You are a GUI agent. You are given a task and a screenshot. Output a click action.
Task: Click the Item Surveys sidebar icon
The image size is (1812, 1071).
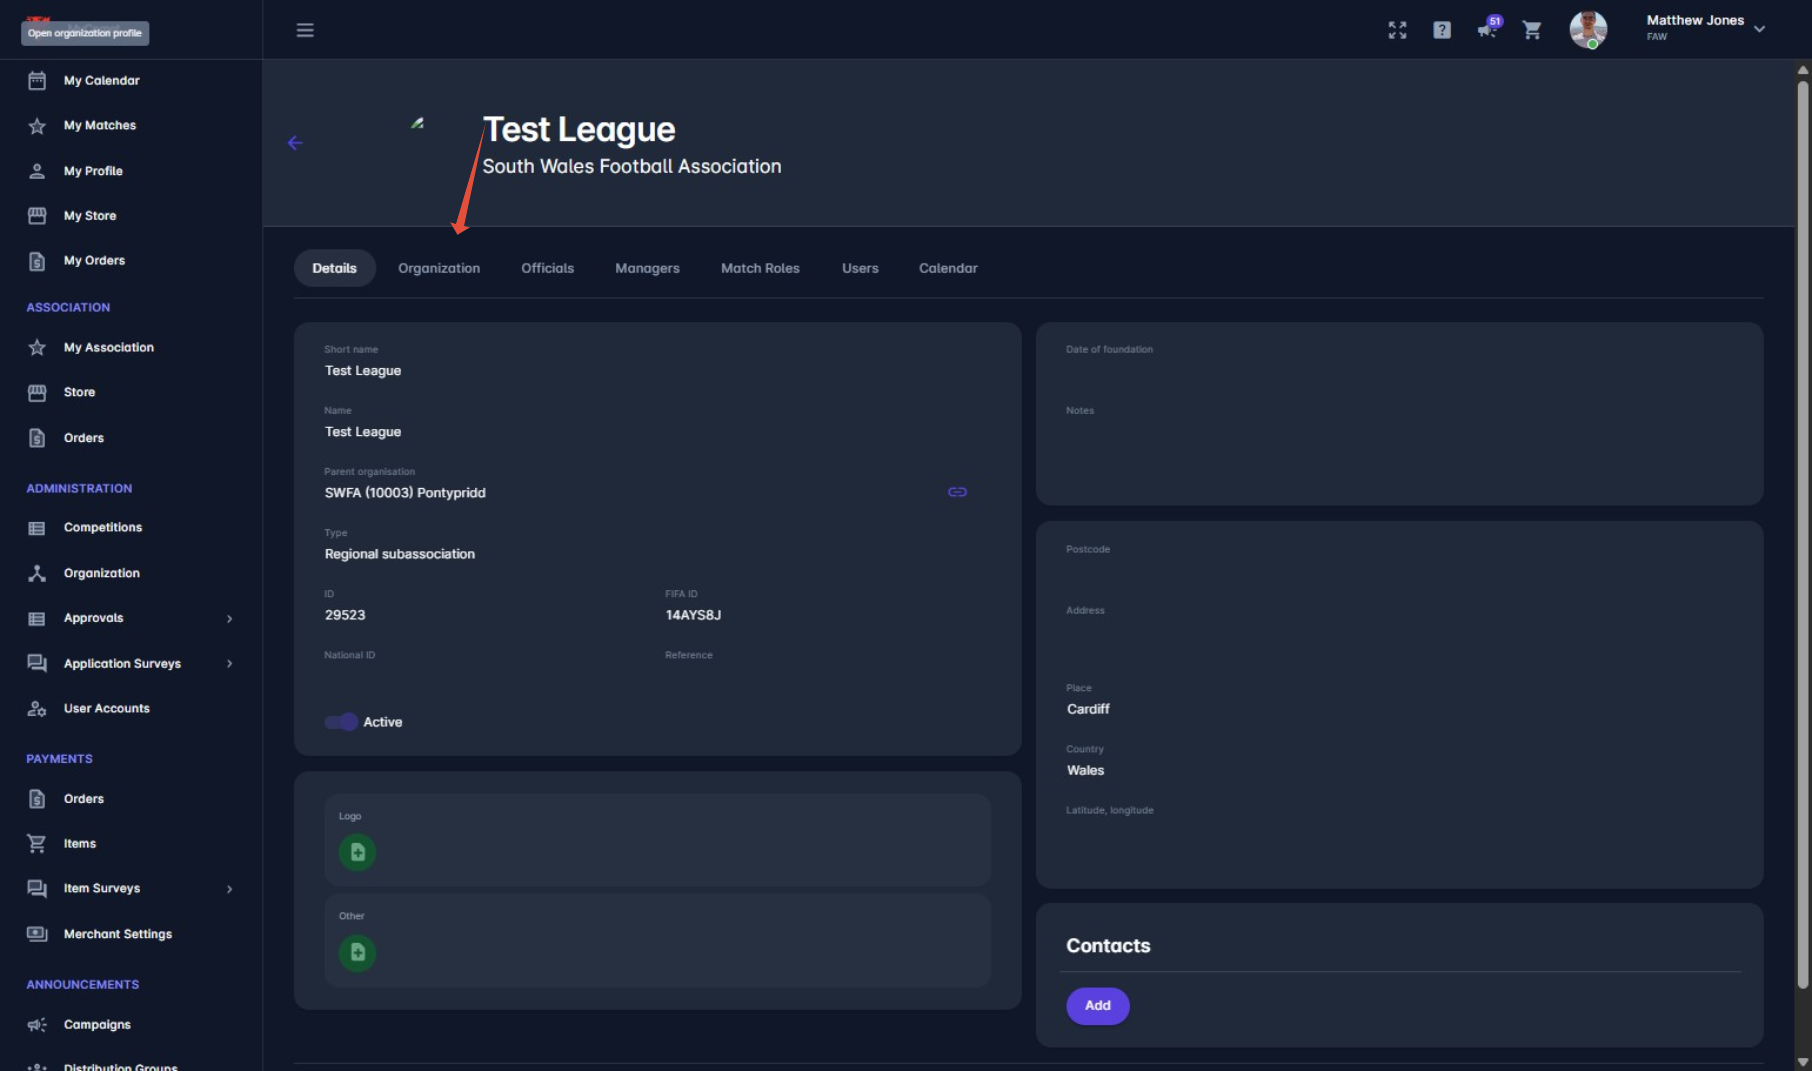pyautogui.click(x=37, y=889)
